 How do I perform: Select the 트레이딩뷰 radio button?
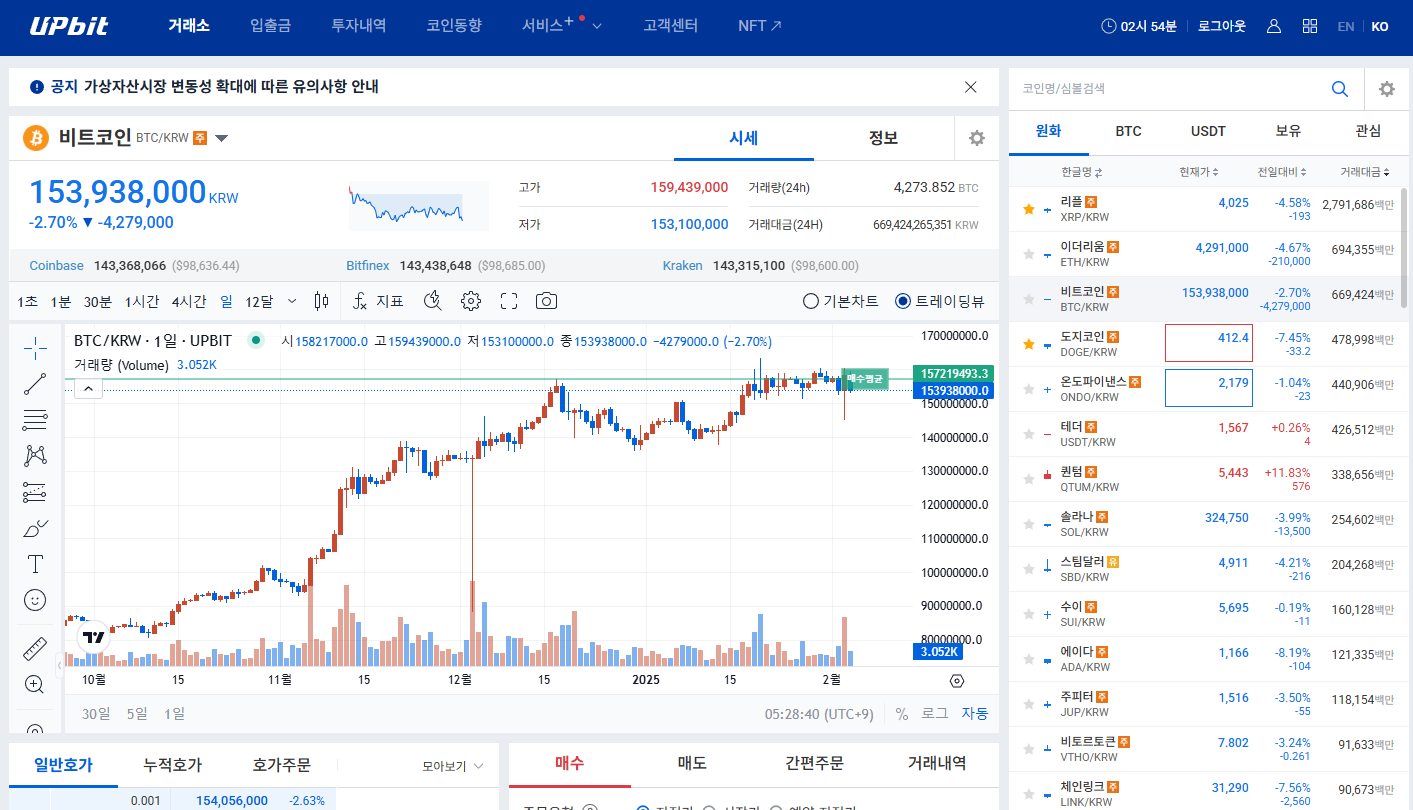tap(903, 301)
